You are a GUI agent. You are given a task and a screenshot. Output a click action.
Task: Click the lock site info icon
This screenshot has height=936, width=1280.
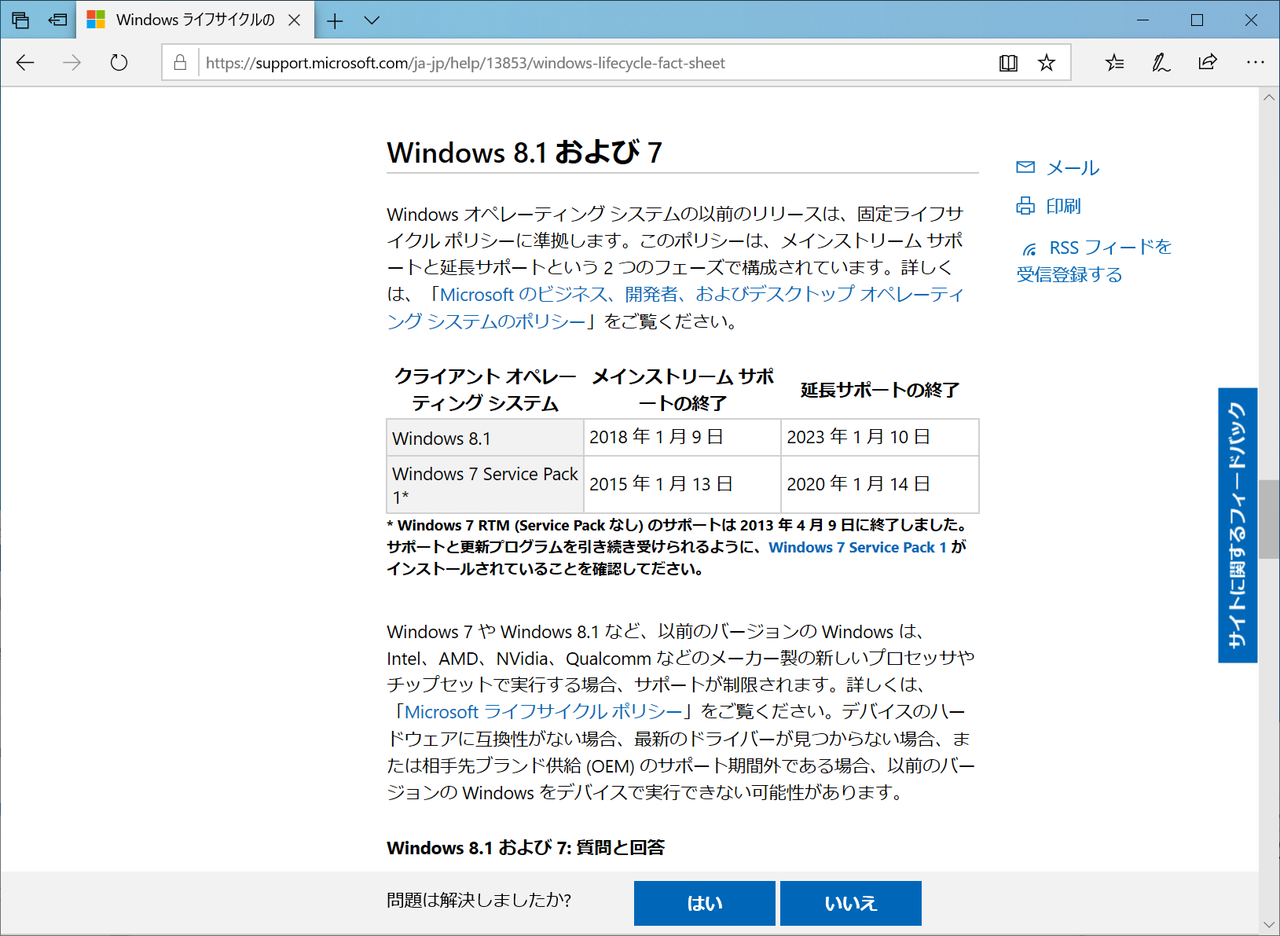click(180, 63)
